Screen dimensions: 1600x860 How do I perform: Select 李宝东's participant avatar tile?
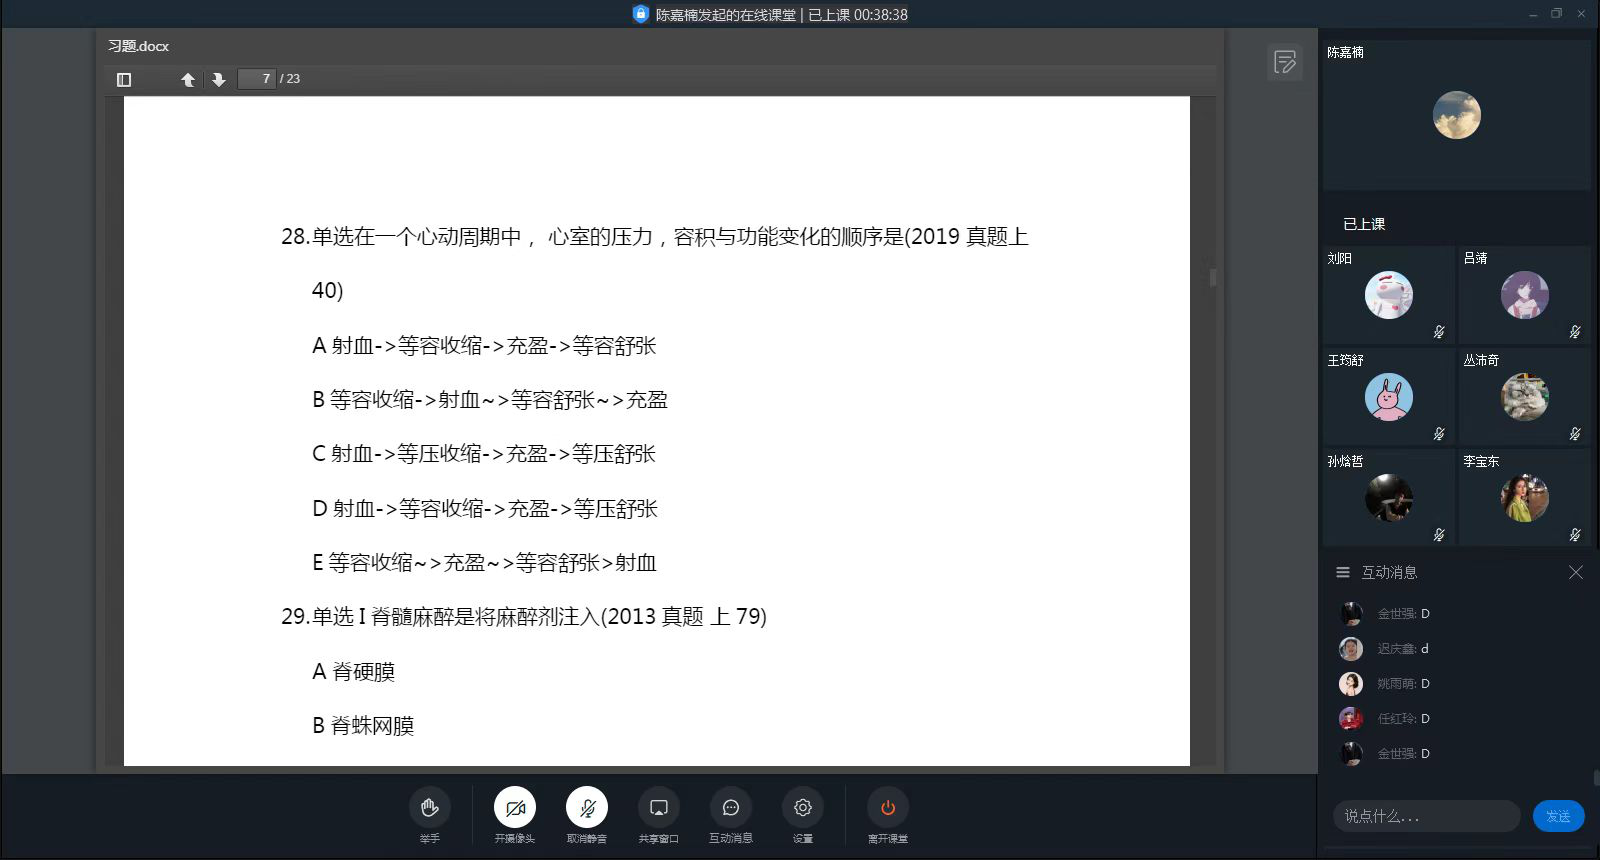pyautogui.click(x=1524, y=498)
